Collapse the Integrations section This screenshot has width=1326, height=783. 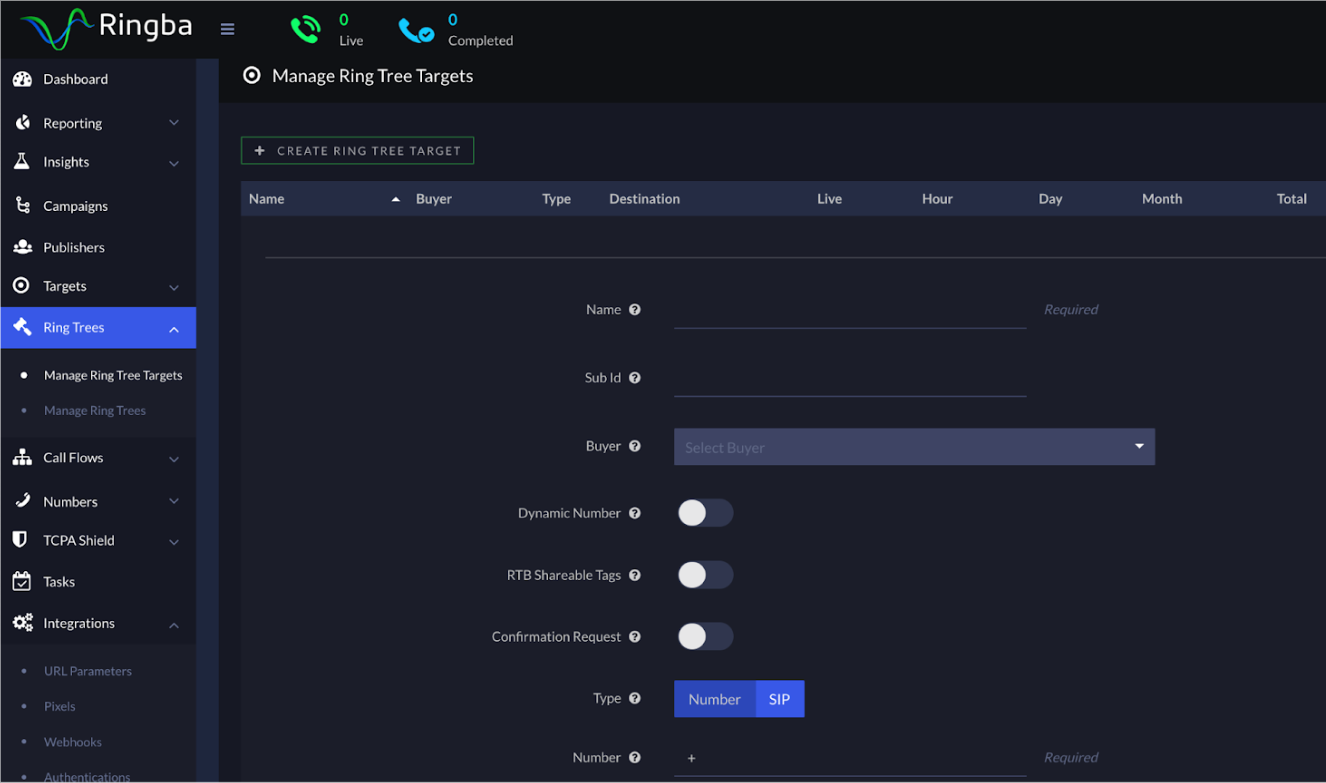173,623
